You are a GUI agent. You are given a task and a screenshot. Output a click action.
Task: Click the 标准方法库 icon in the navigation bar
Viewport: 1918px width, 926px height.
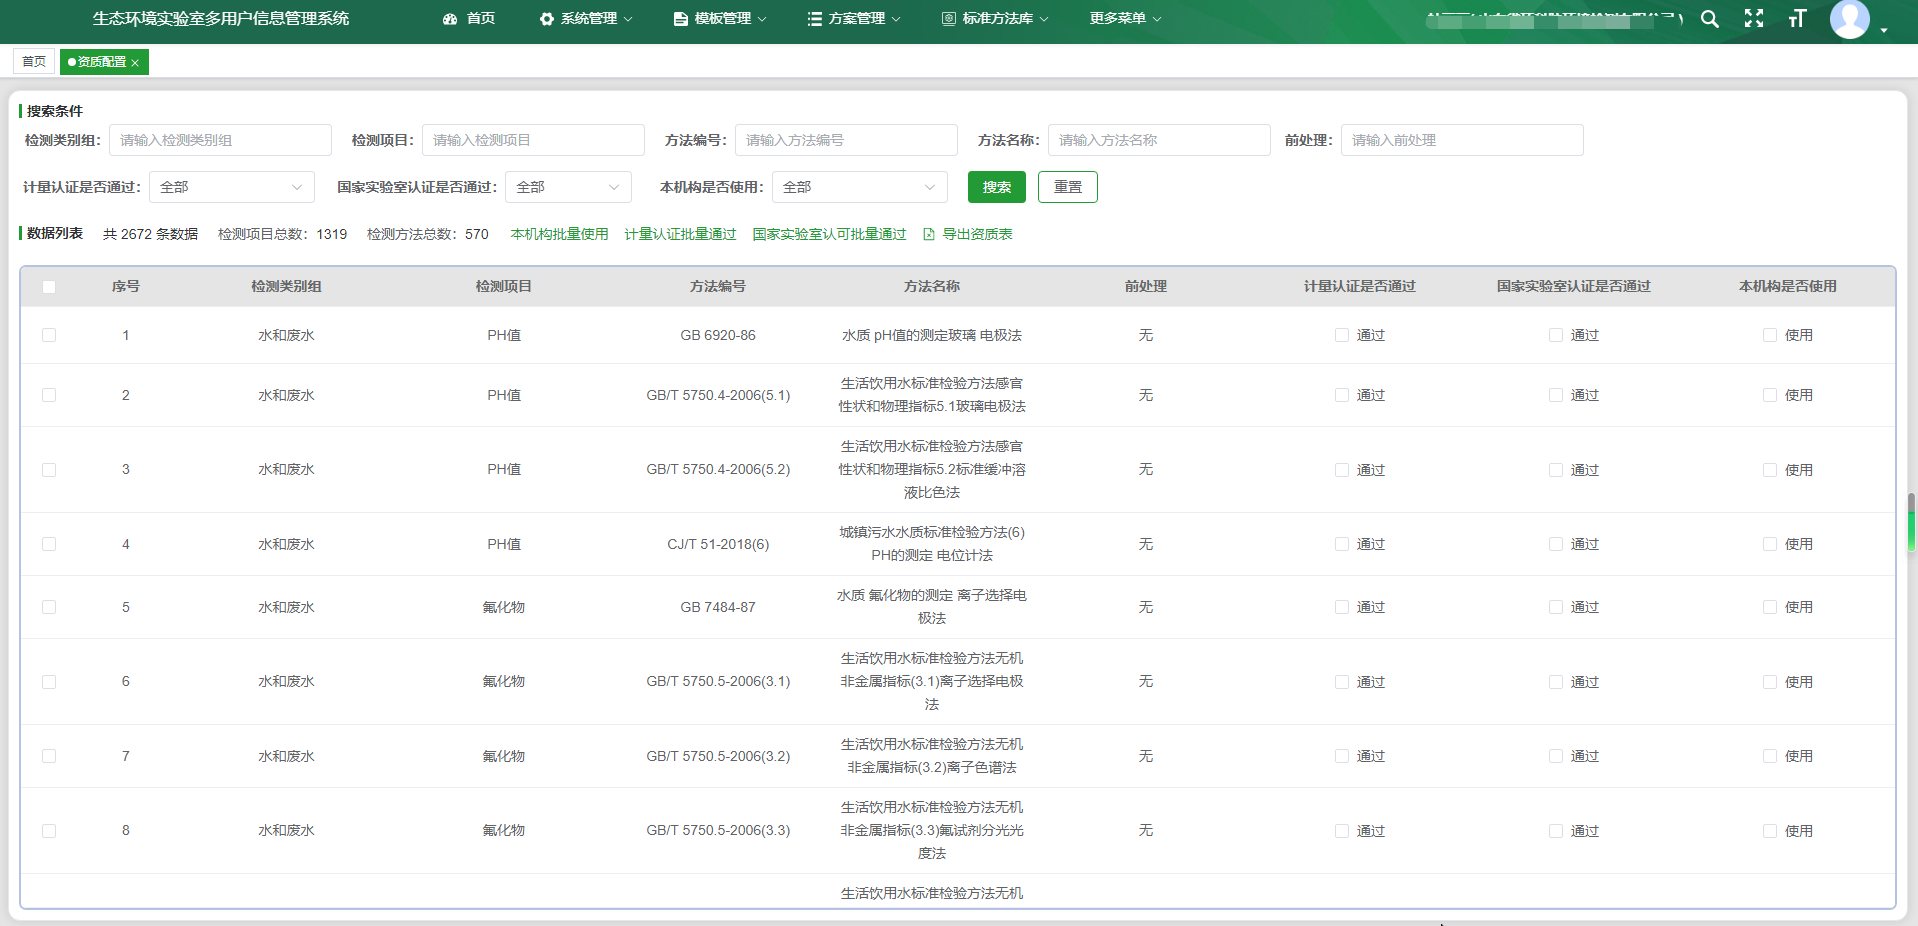[948, 19]
